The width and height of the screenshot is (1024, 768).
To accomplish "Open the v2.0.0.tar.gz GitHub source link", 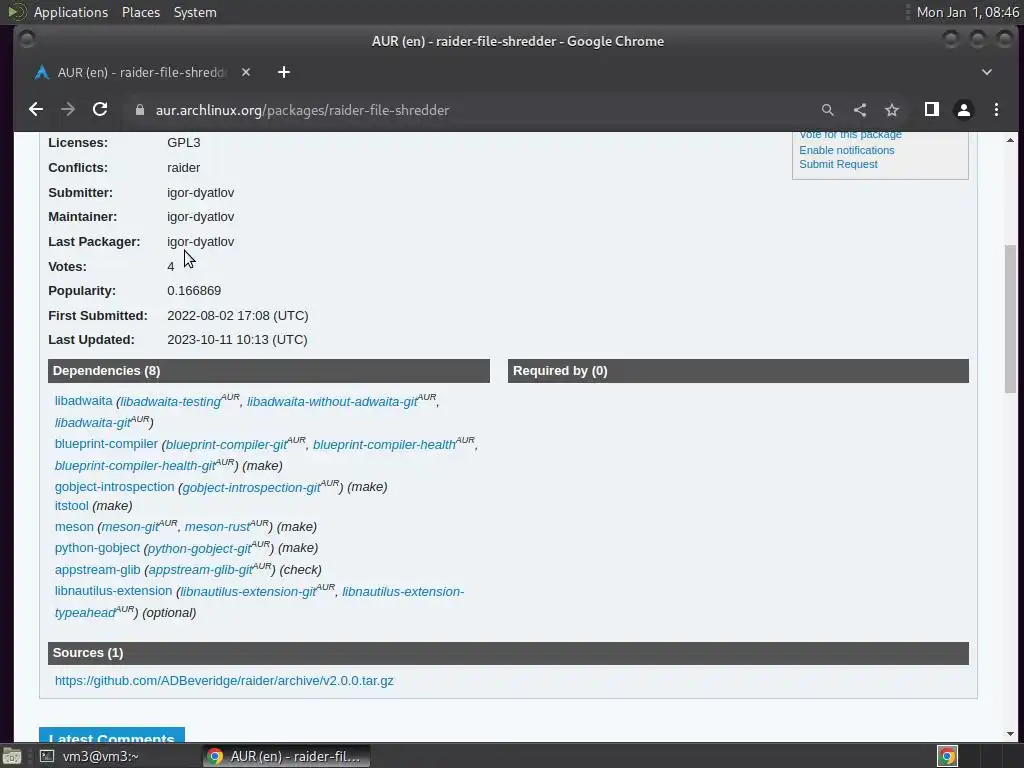I will point(224,680).
